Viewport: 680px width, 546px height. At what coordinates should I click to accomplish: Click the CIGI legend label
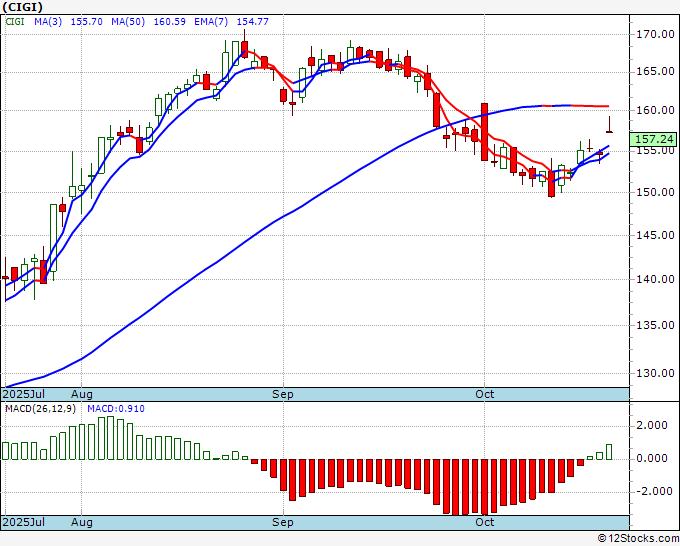15,21
